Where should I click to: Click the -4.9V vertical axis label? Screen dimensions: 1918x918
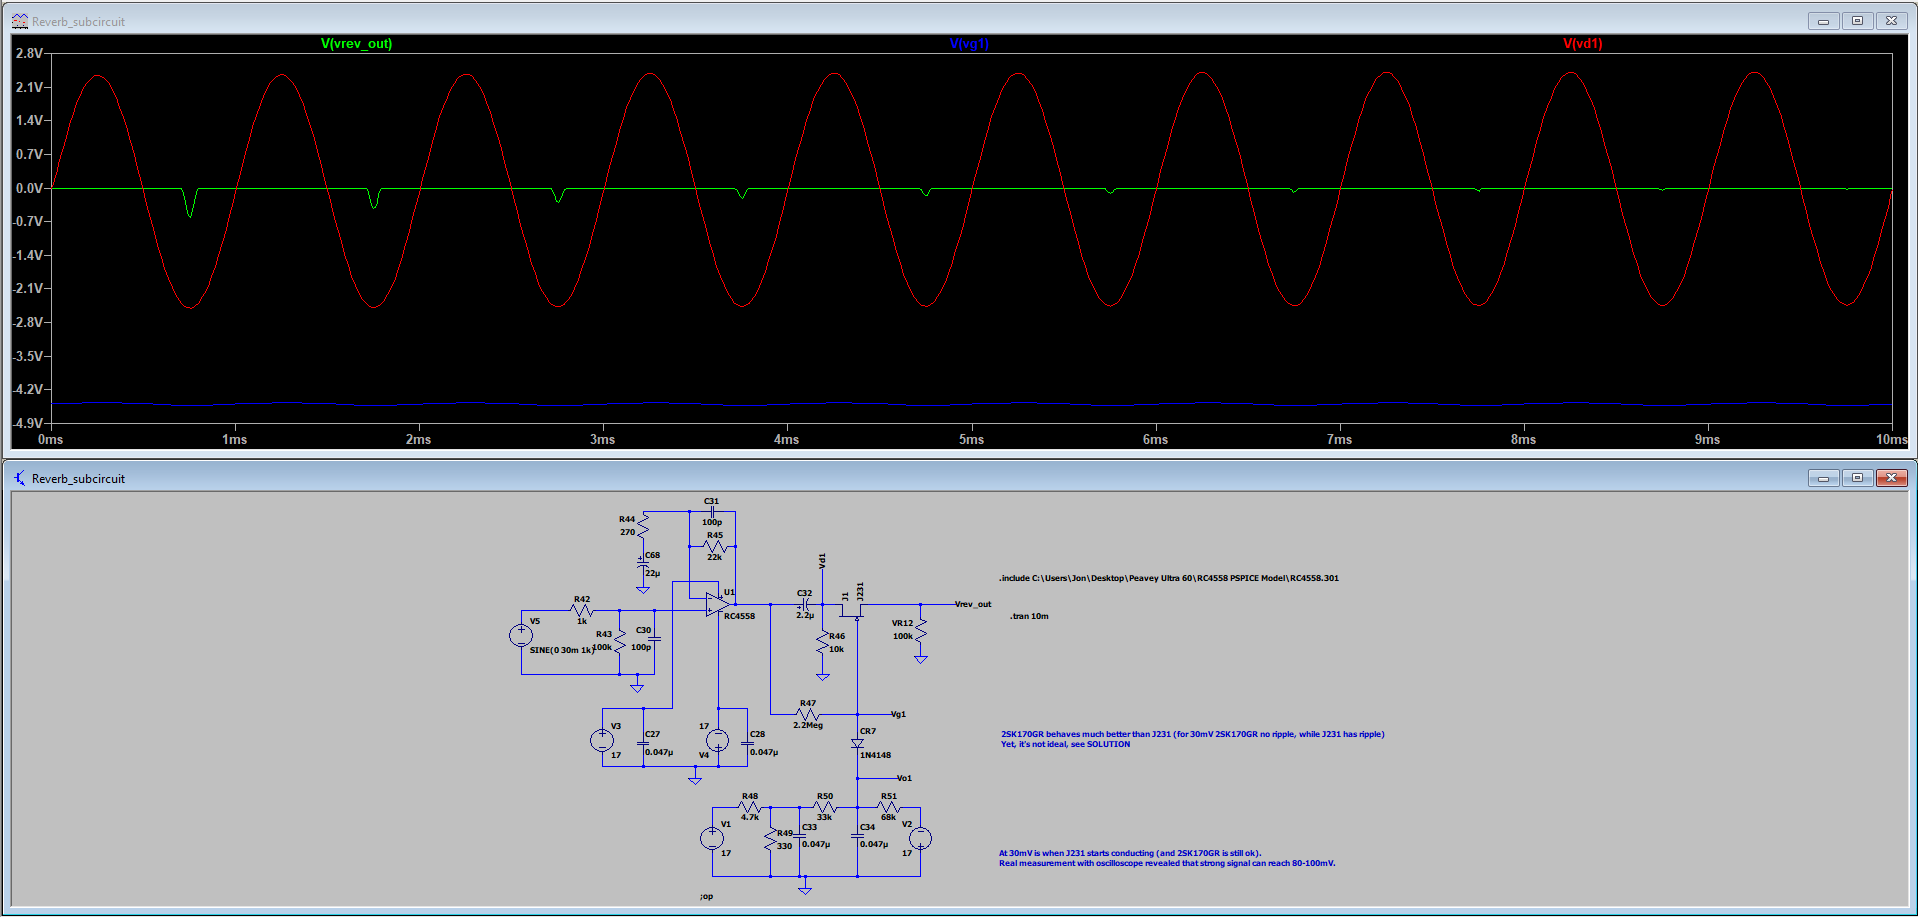27,423
